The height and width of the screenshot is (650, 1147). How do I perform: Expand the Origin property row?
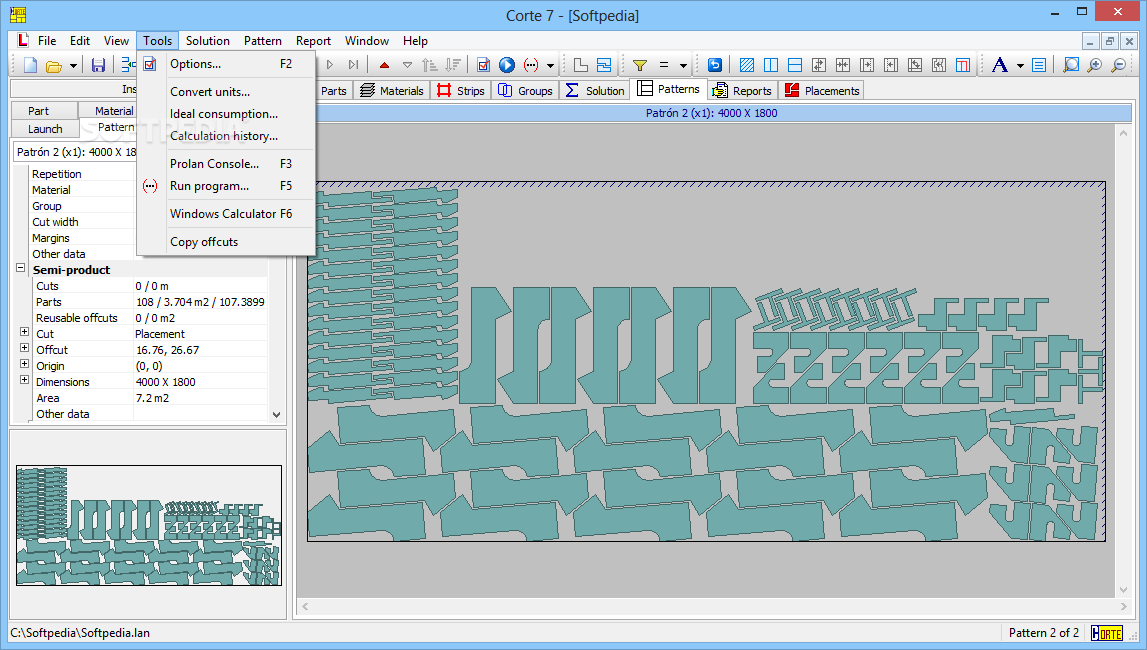24,364
